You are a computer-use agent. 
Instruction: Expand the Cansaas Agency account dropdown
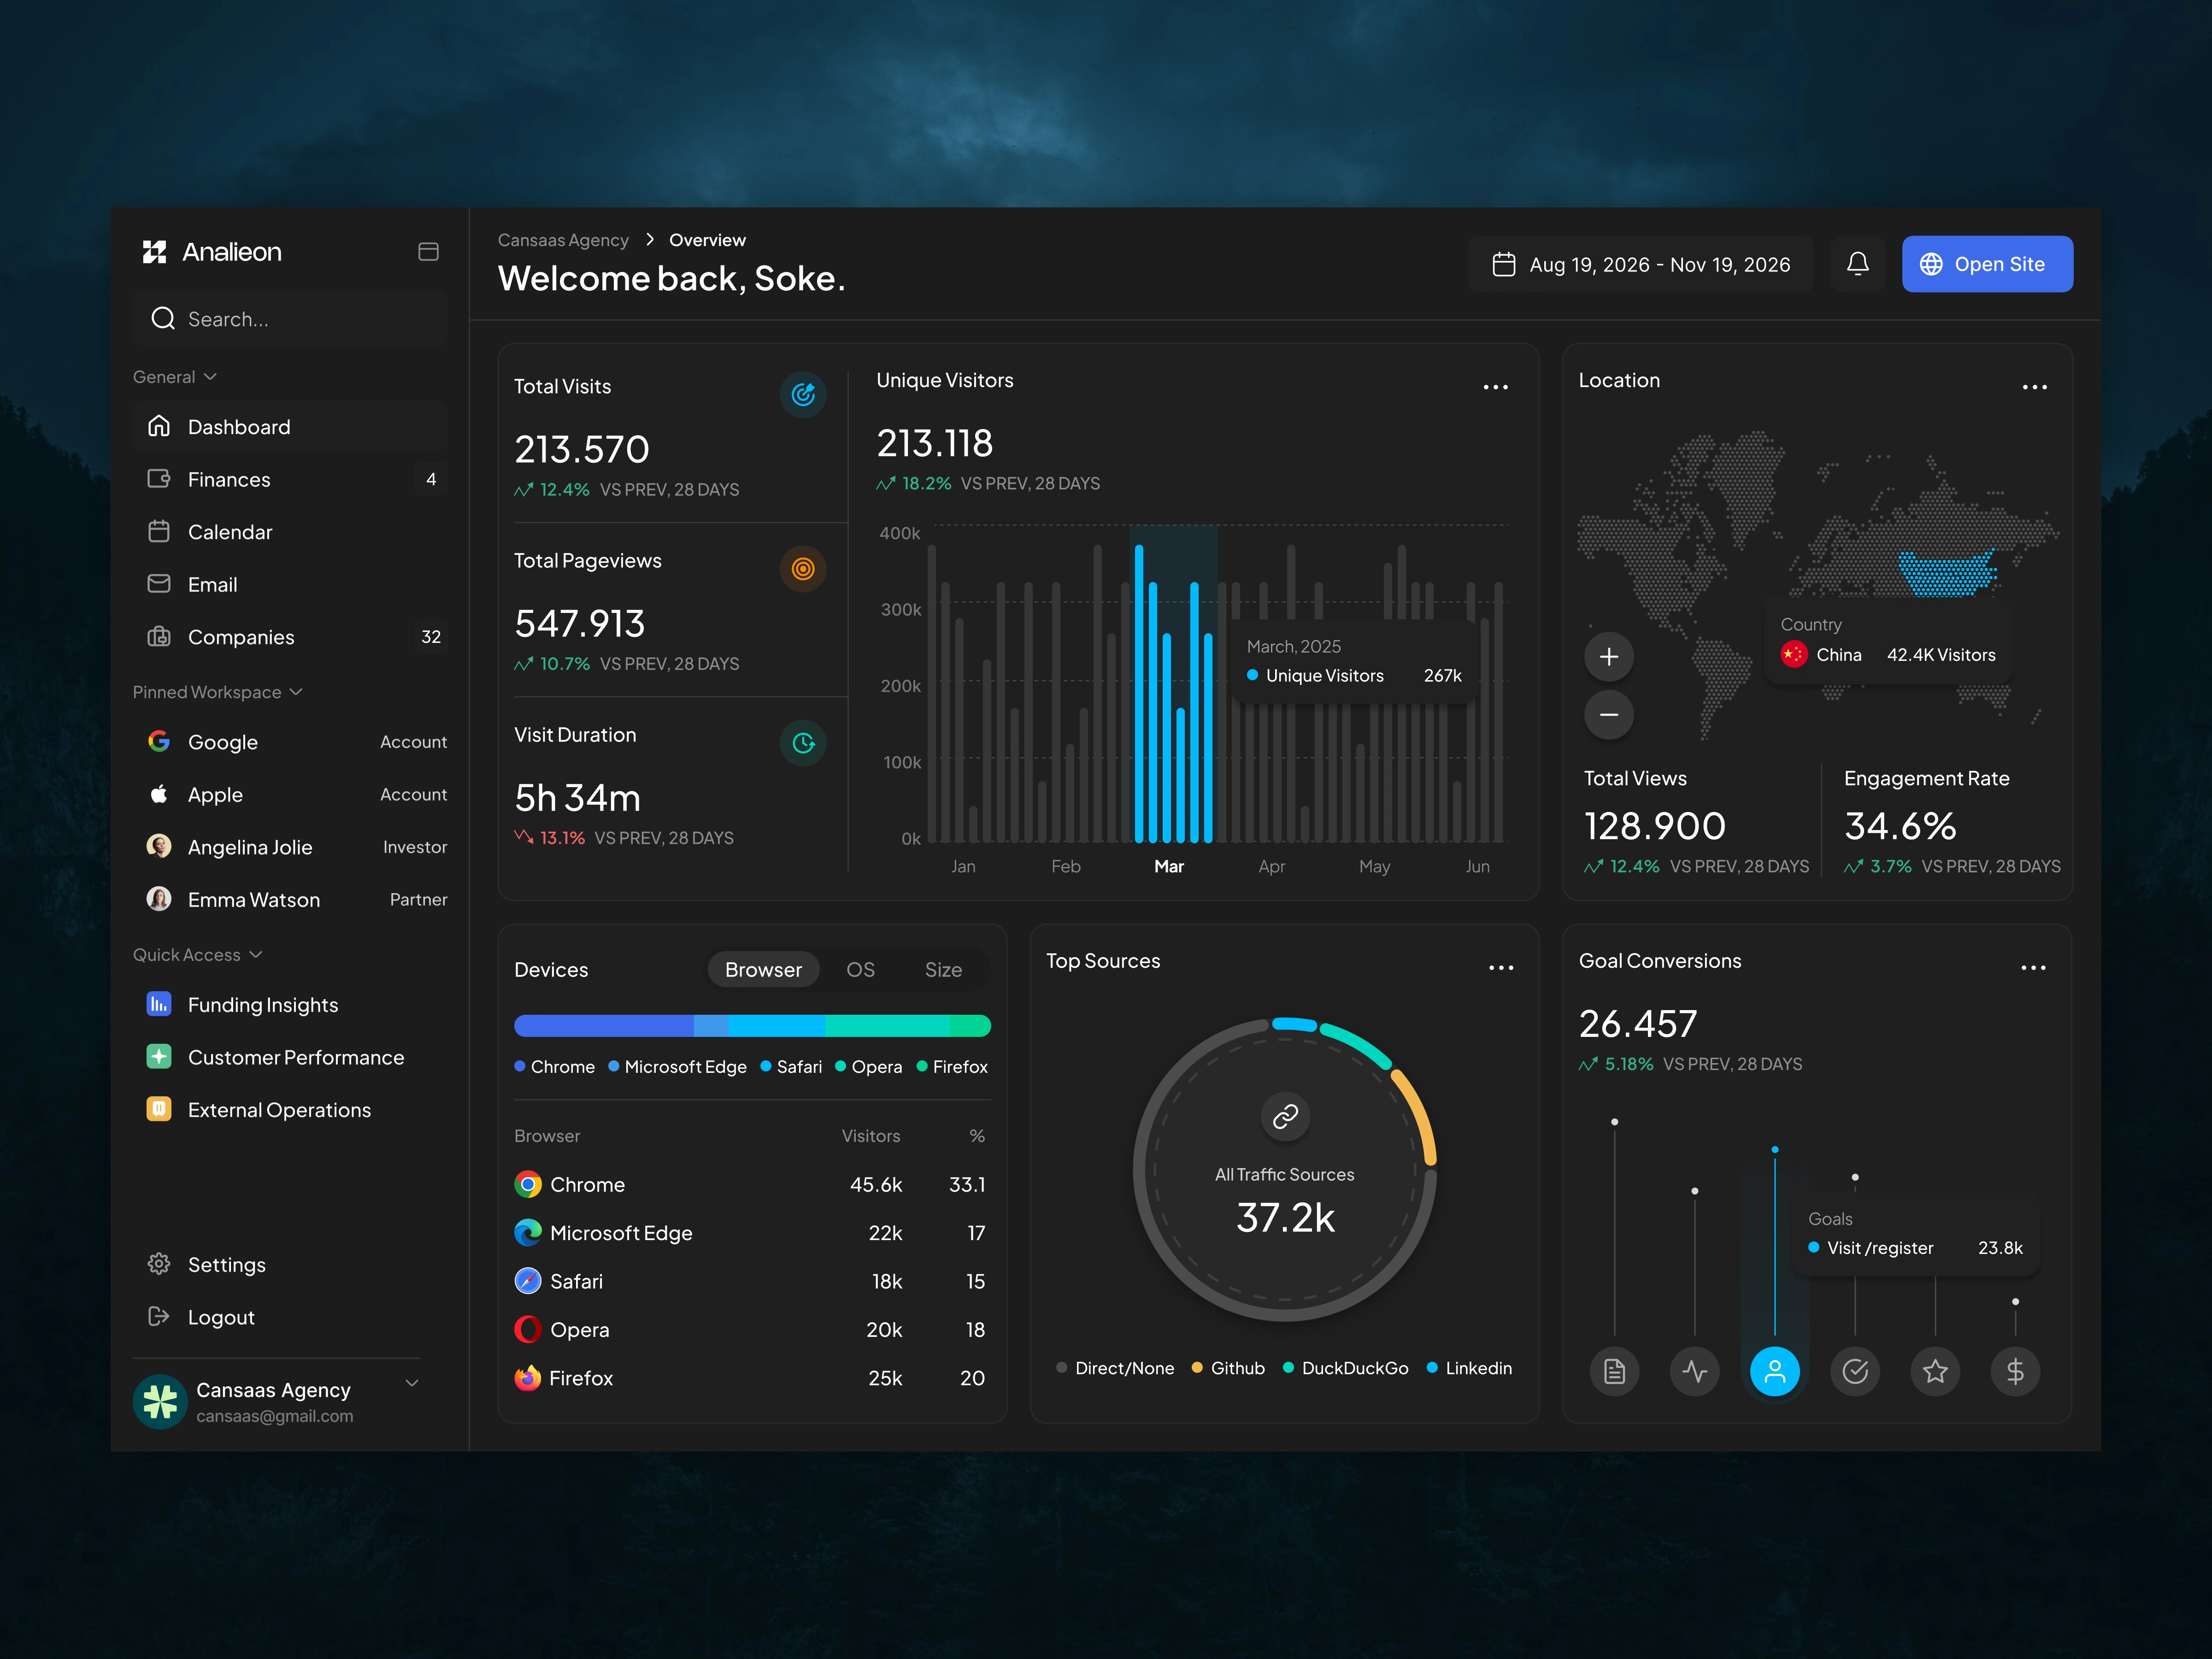(411, 1383)
